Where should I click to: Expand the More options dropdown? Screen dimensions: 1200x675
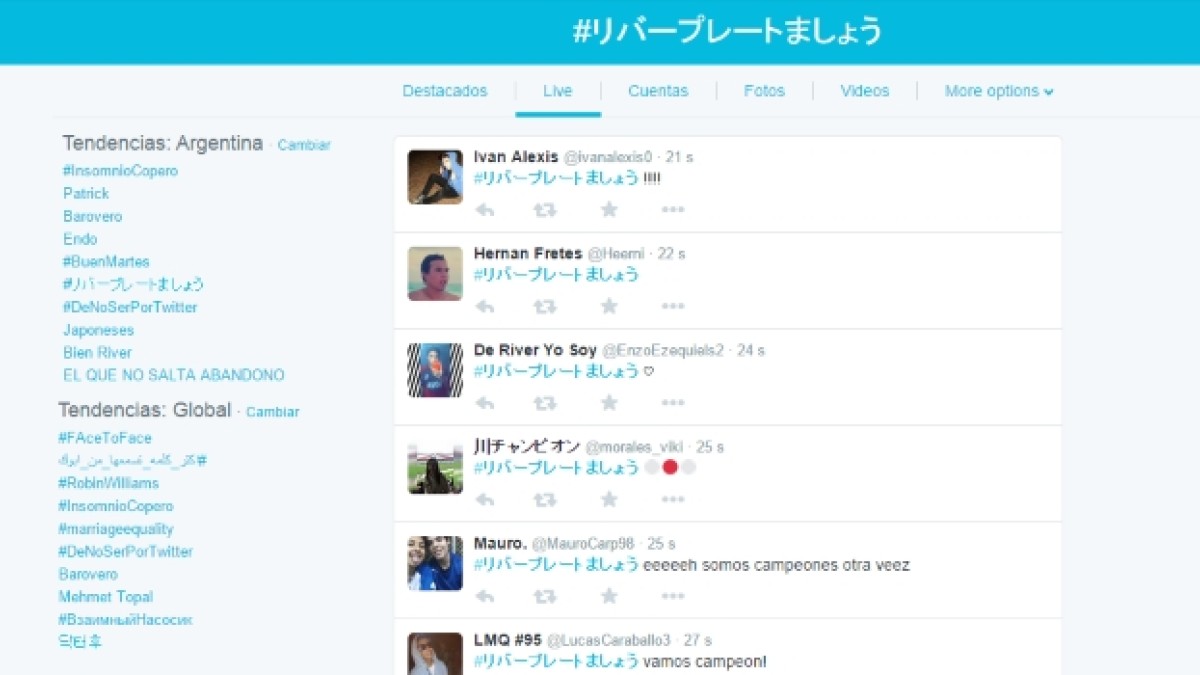point(998,91)
